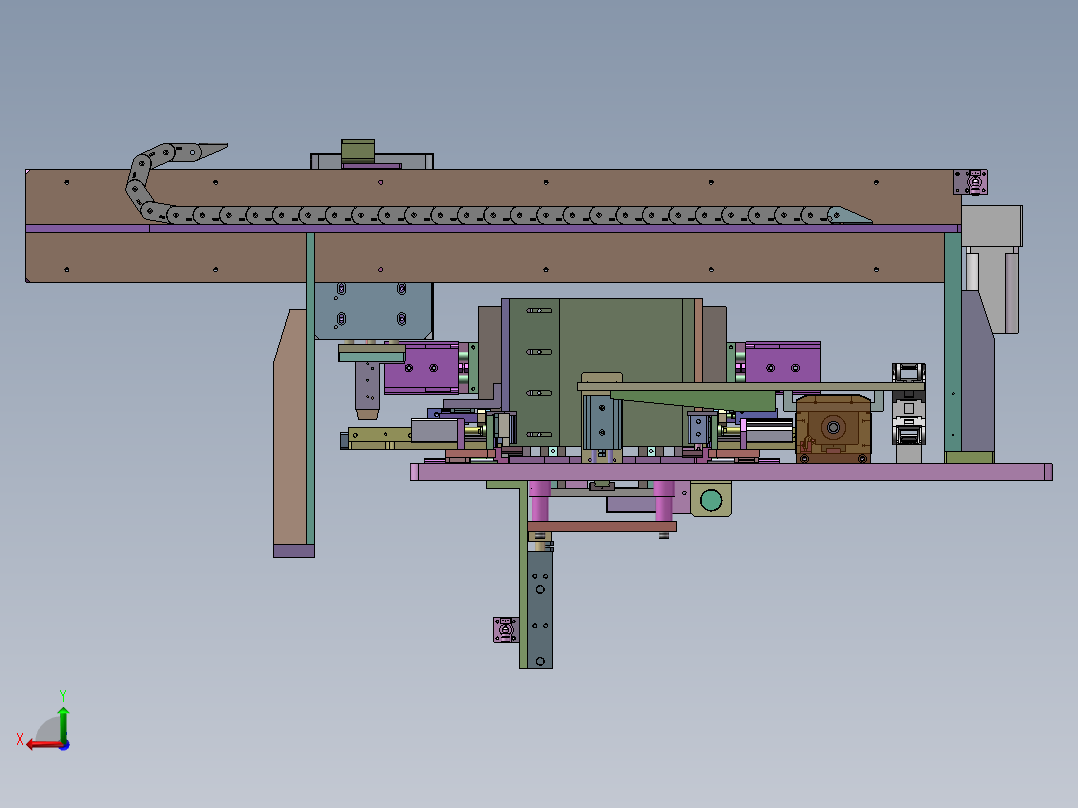
Task: Select the purple strip between beam panels
Action: [493, 229]
